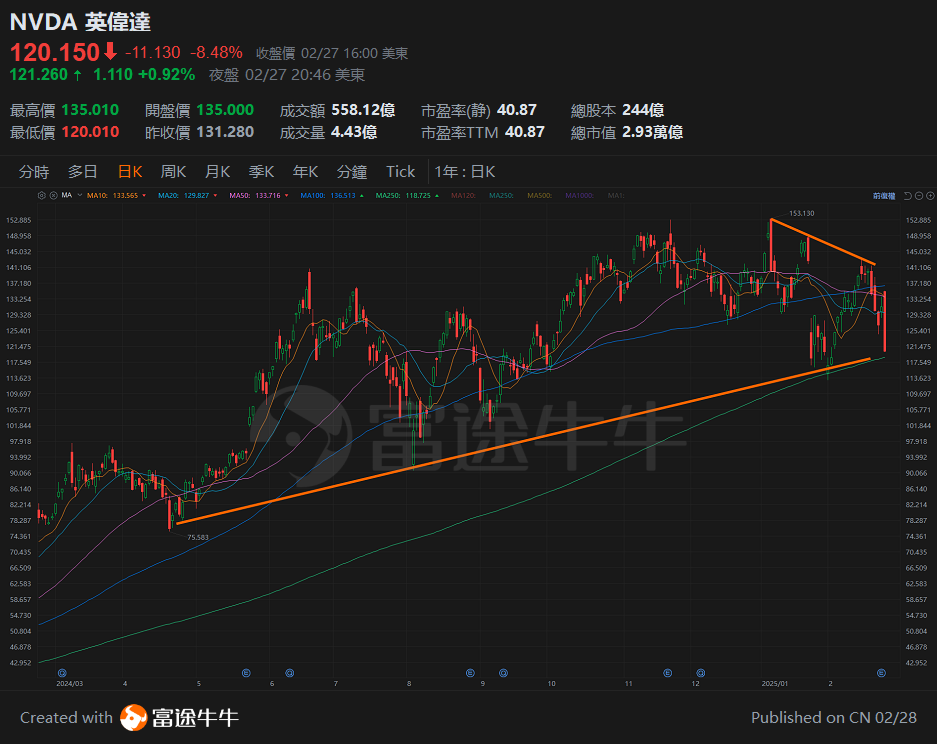Image resolution: width=937 pixels, height=744 pixels.
Task: Click the NVDA 英偉達 stock title
Action: 80,22
